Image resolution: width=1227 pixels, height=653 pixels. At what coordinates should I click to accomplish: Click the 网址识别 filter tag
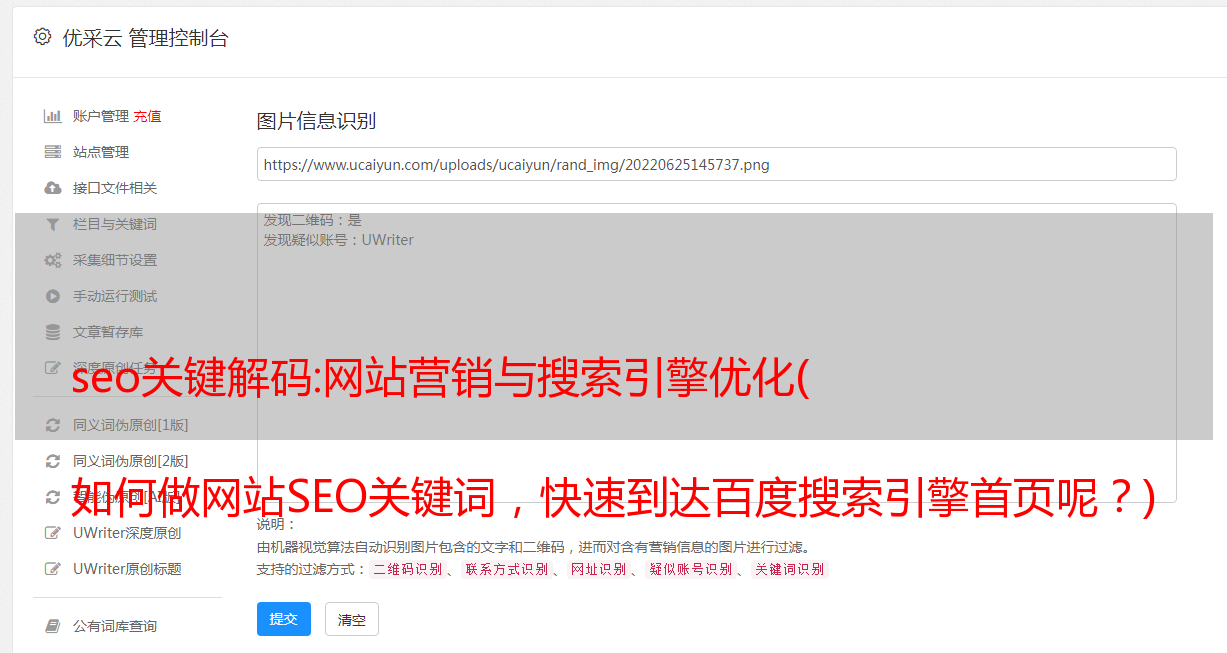[x=598, y=569]
